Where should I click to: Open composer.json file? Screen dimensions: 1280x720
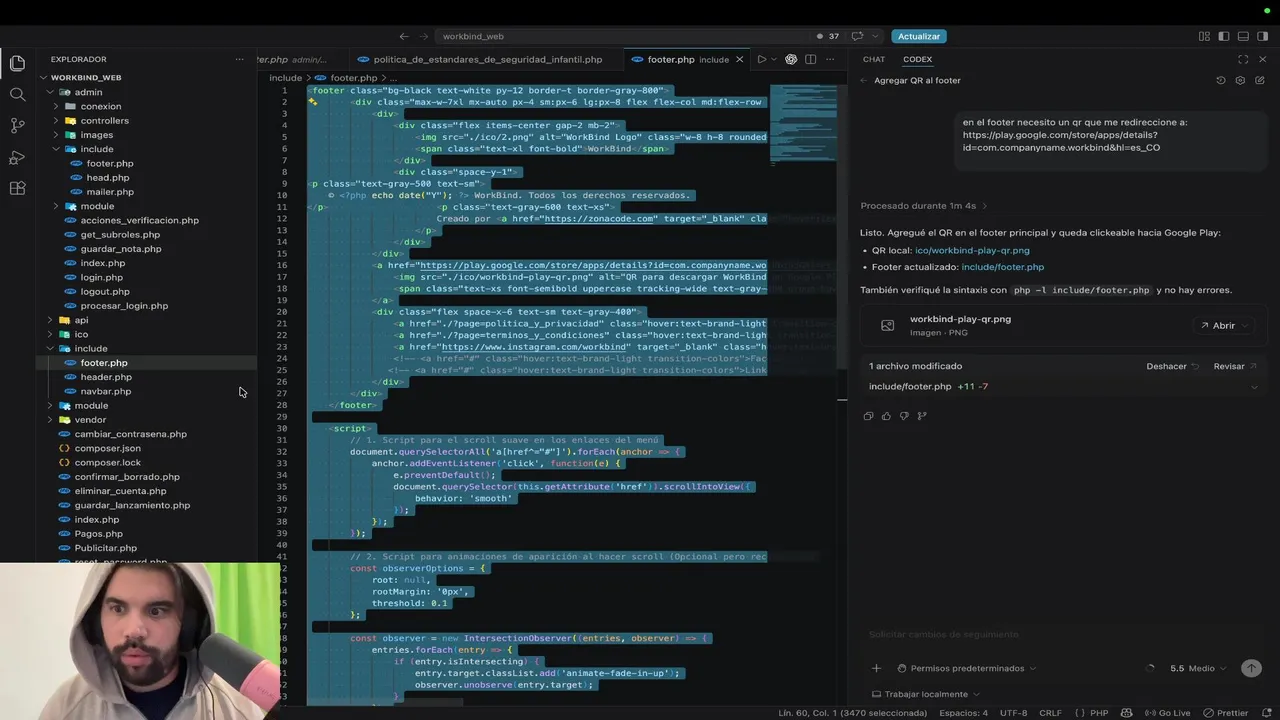coord(107,448)
